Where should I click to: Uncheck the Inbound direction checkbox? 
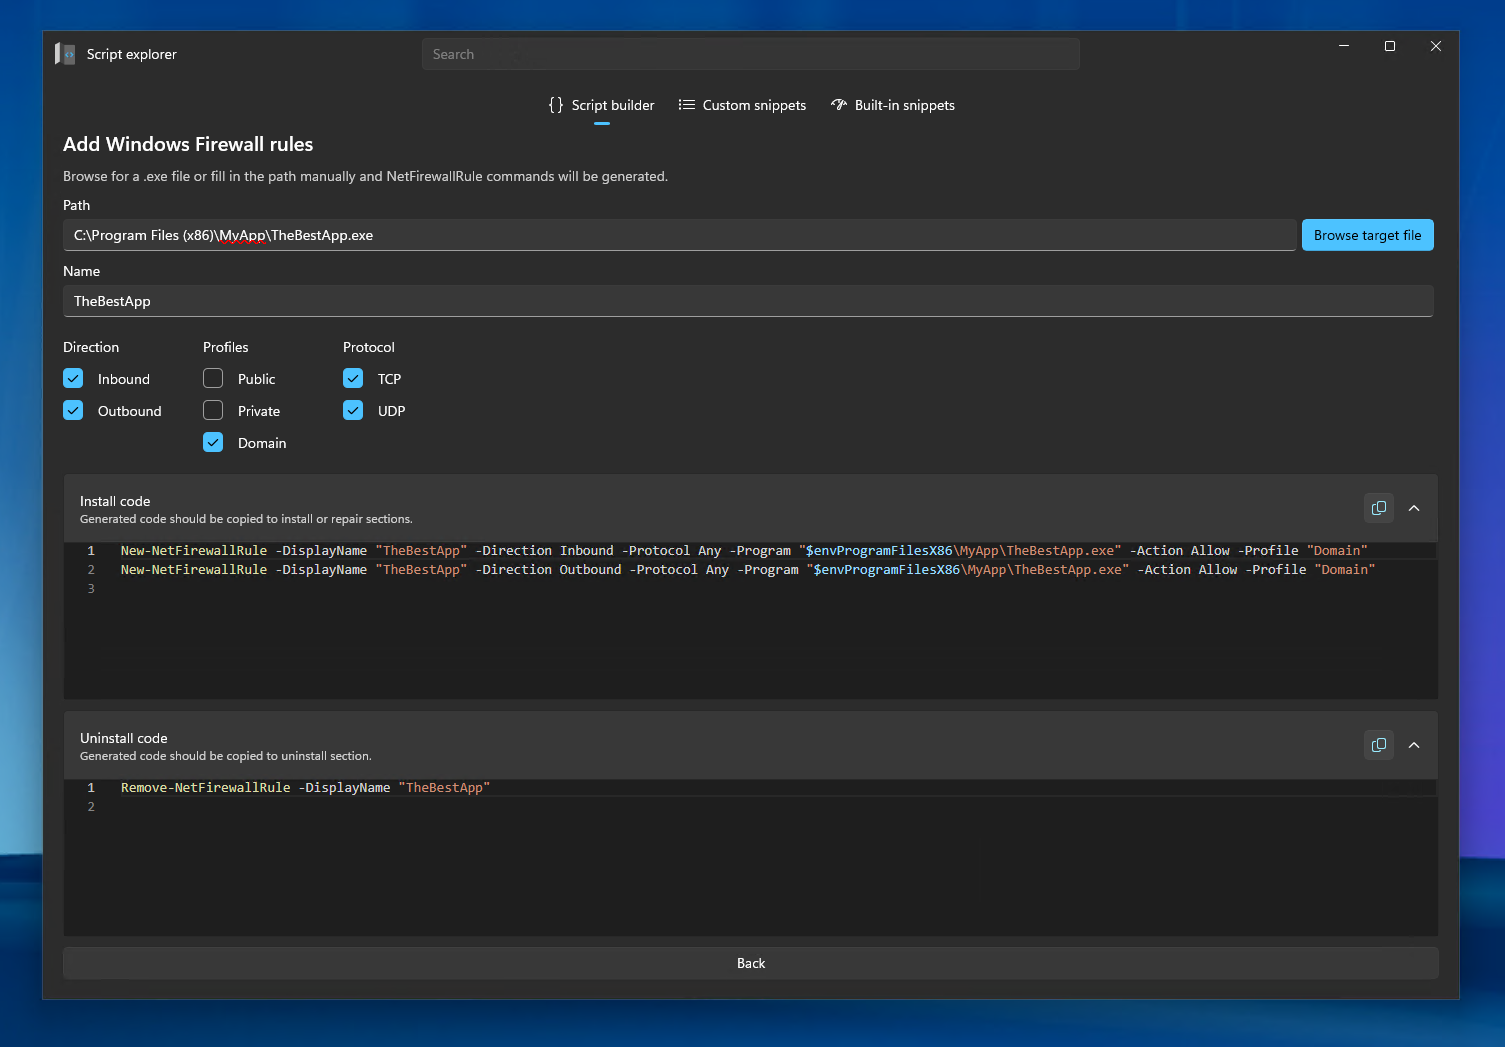[73, 378]
